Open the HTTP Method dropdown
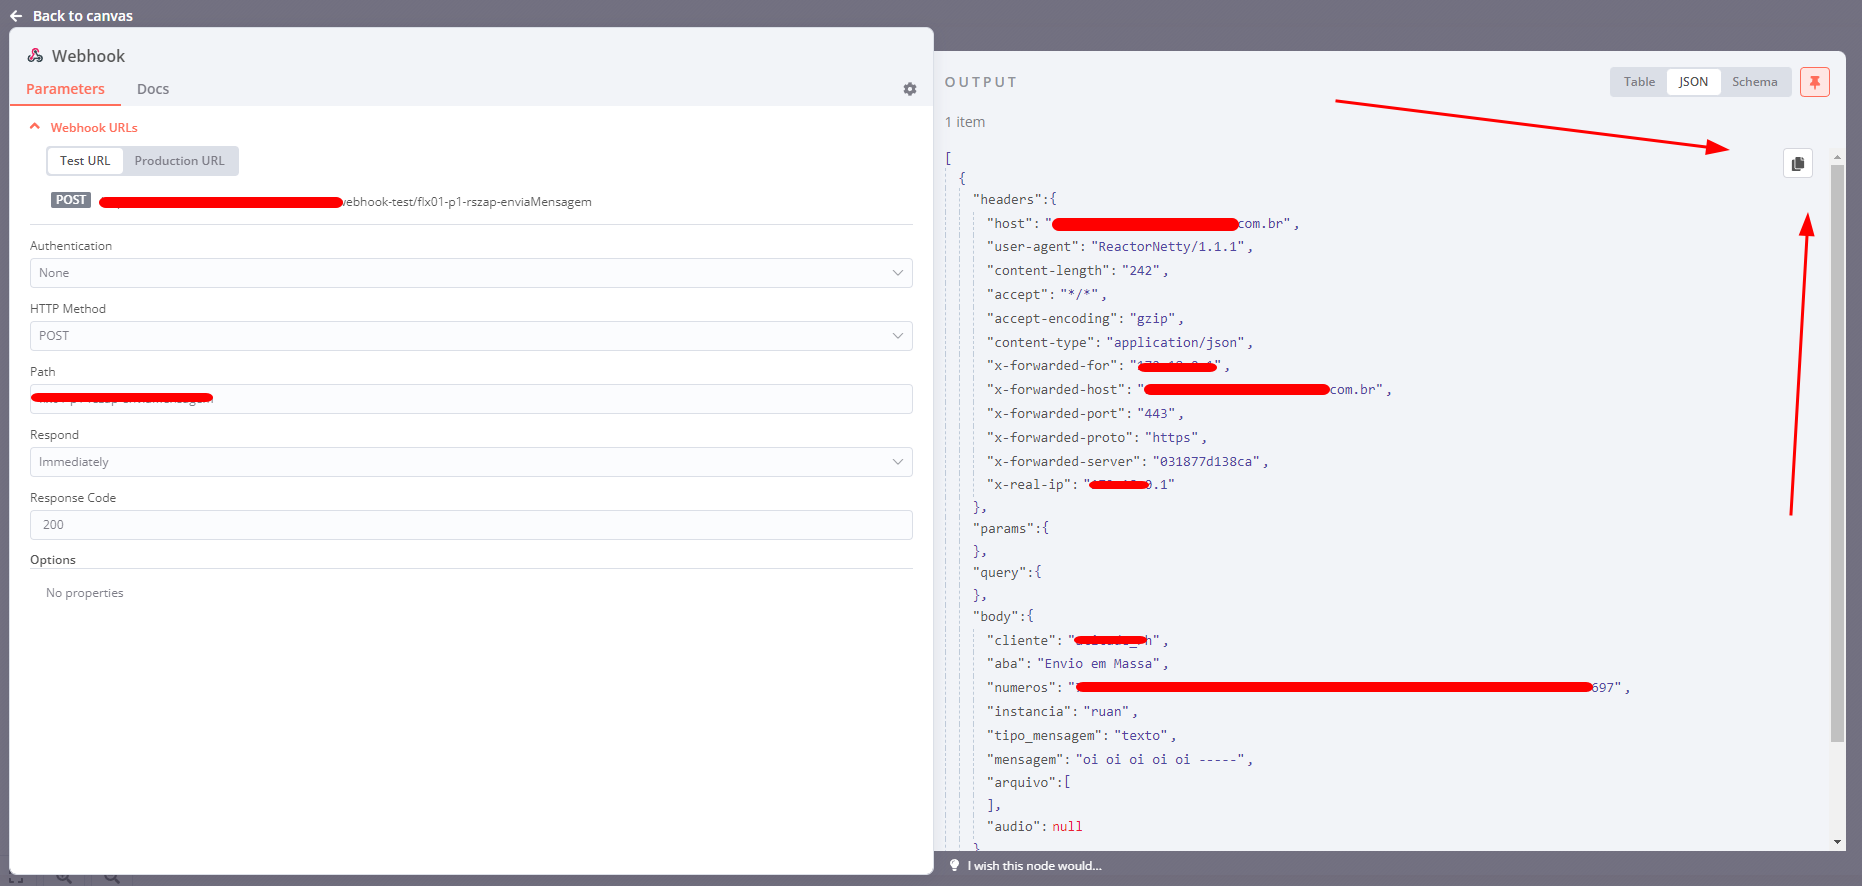The image size is (1862, 886). (x=471, y=336)
